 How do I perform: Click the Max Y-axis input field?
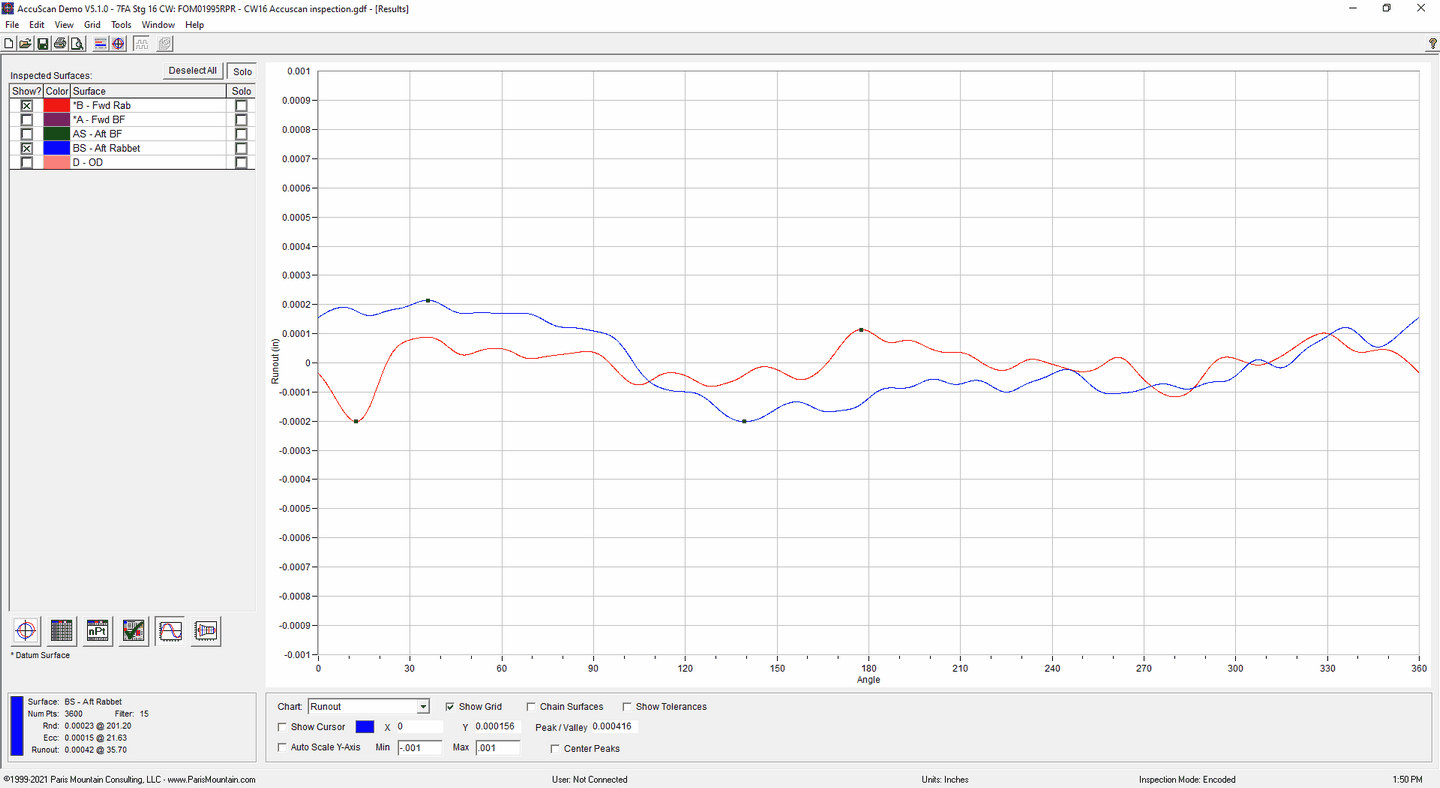point(497,748)
